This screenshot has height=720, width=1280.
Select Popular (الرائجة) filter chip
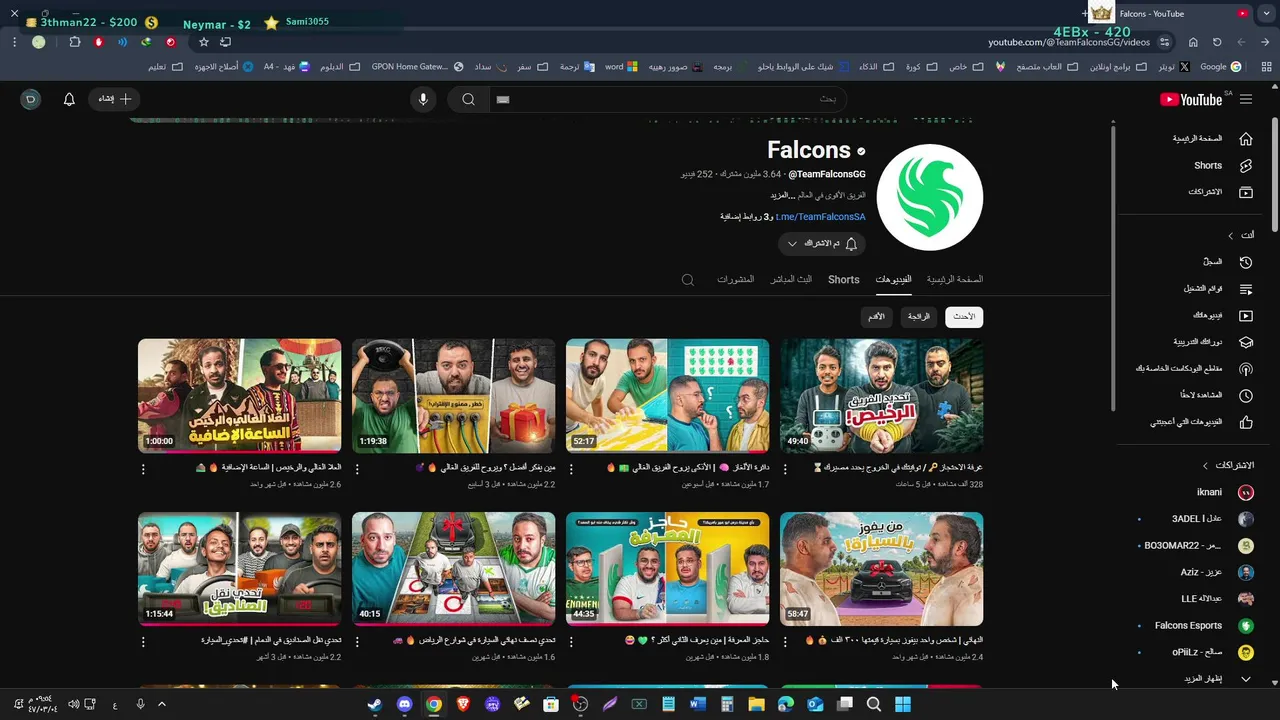919,317
